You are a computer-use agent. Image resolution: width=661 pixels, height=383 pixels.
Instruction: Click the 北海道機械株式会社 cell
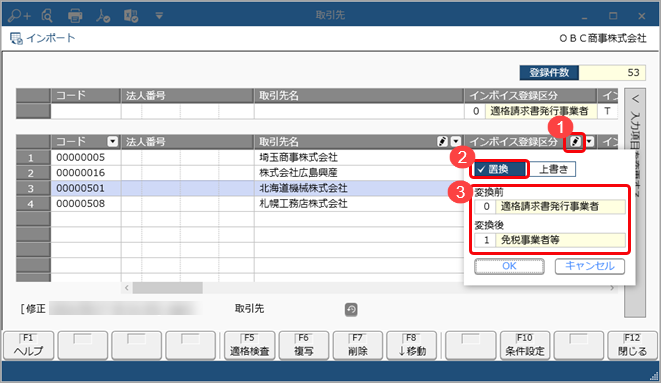click(x=358, y=188)
